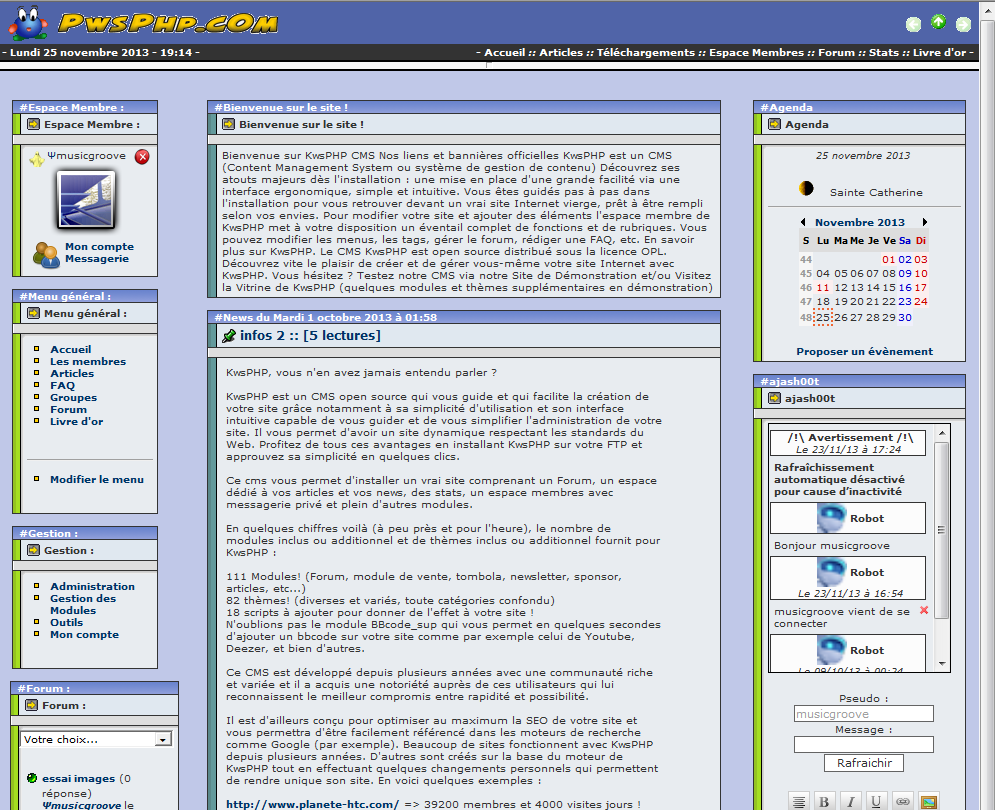Click the '/!\ Avertissement /!\' shoutbox heading

pos(850,437)
